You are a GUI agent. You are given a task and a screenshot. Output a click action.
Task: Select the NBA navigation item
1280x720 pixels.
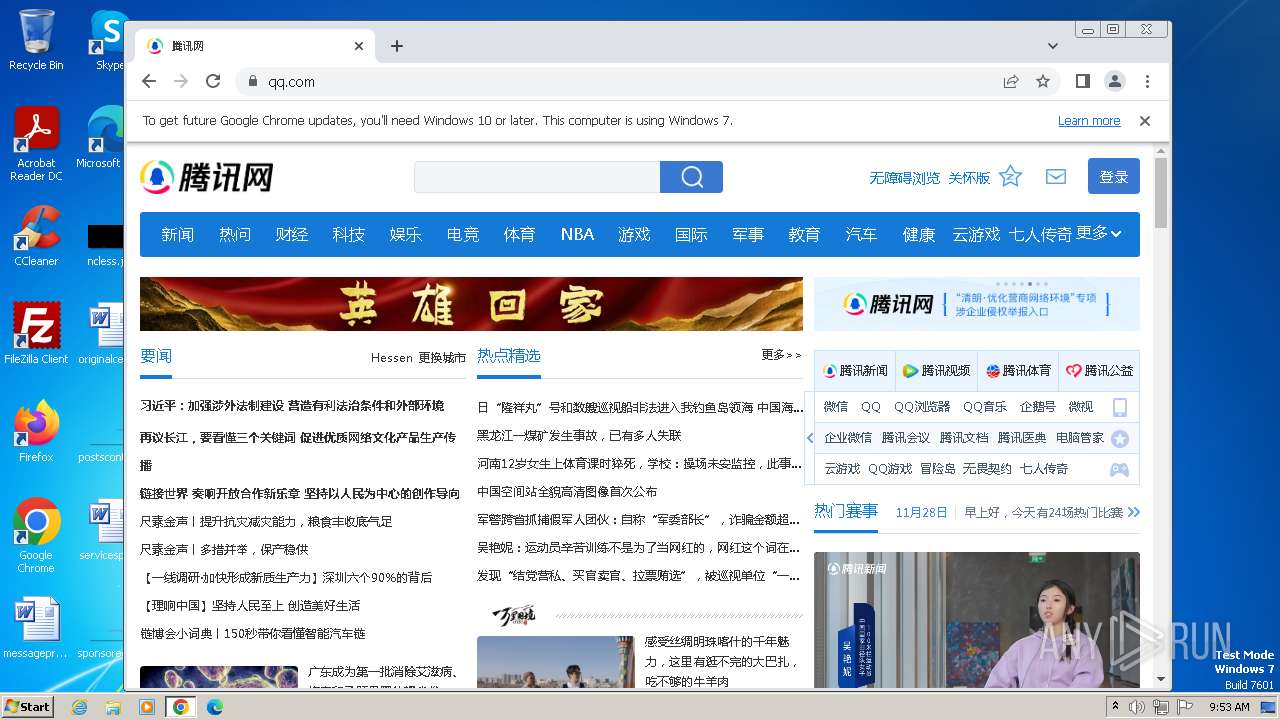pos(577,234)
